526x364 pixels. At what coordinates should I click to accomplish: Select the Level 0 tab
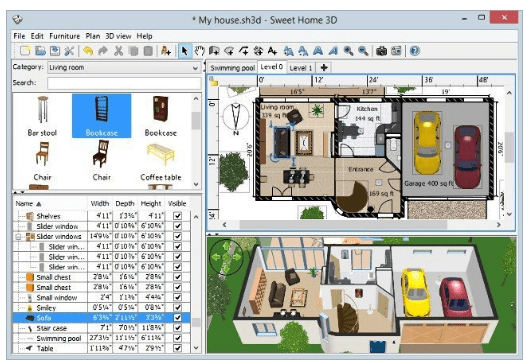(x=272, y=67)
